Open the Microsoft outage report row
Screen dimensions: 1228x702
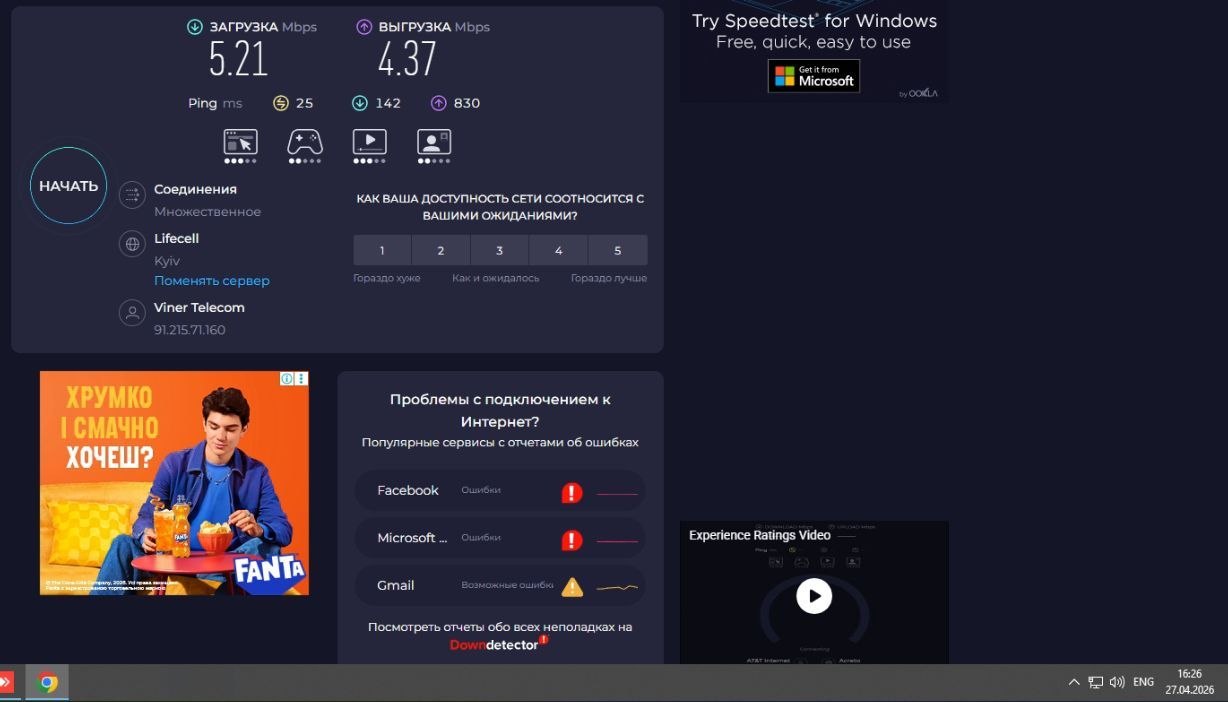pyautogui.click(x=500, y=538)
